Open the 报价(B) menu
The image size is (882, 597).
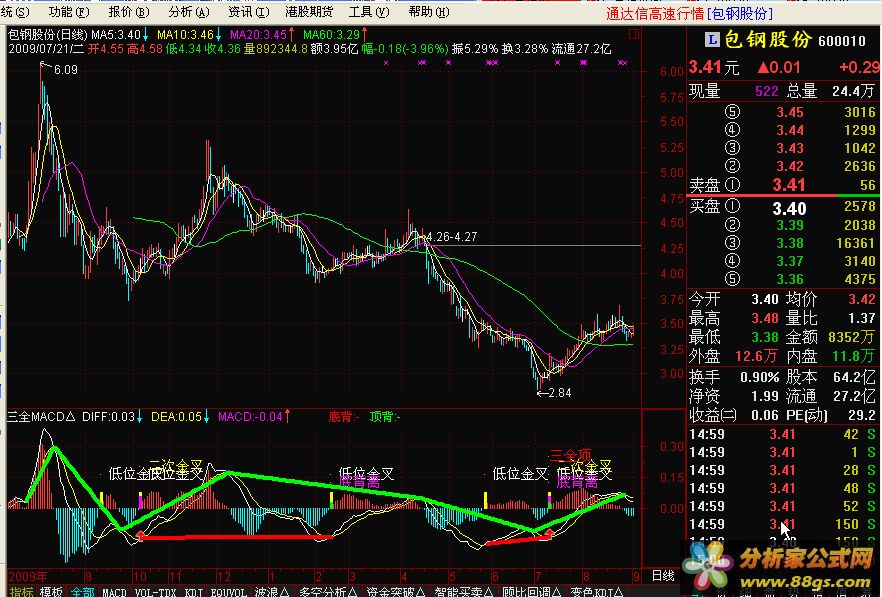coord(129,11)
